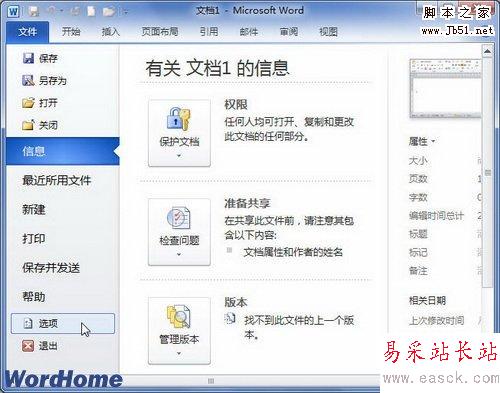
Task: Click the 选项 (Options) item
Action: (x=63, y=323)
